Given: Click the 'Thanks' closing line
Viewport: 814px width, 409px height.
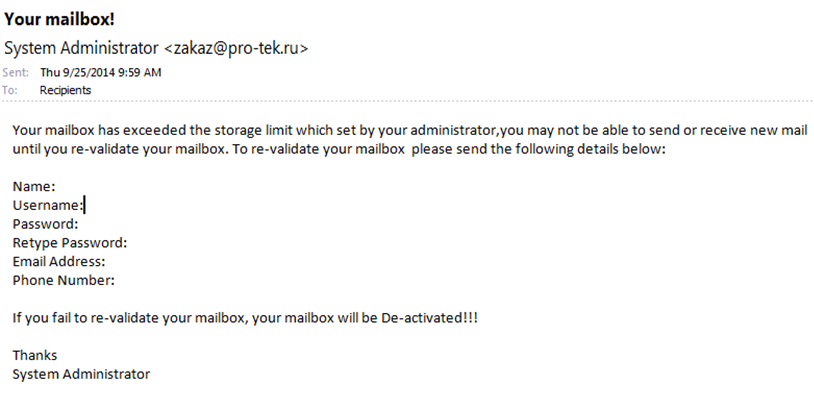Looking at the screenshot, I should 35,355.
